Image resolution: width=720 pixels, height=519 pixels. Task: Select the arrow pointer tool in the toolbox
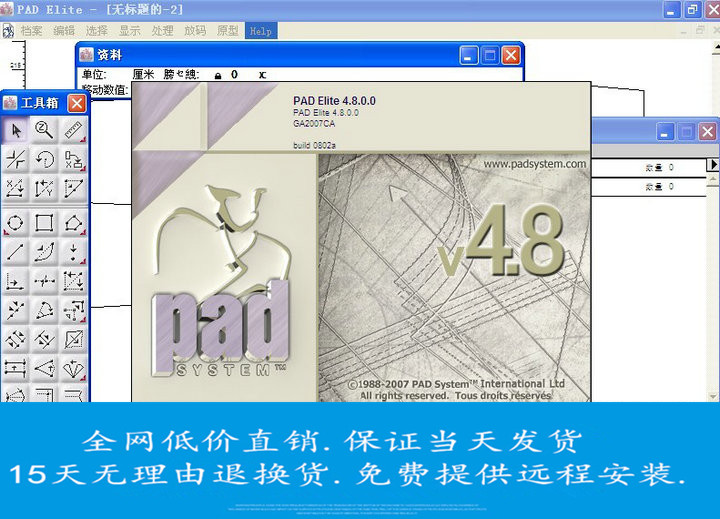click(x=15, y=131)
